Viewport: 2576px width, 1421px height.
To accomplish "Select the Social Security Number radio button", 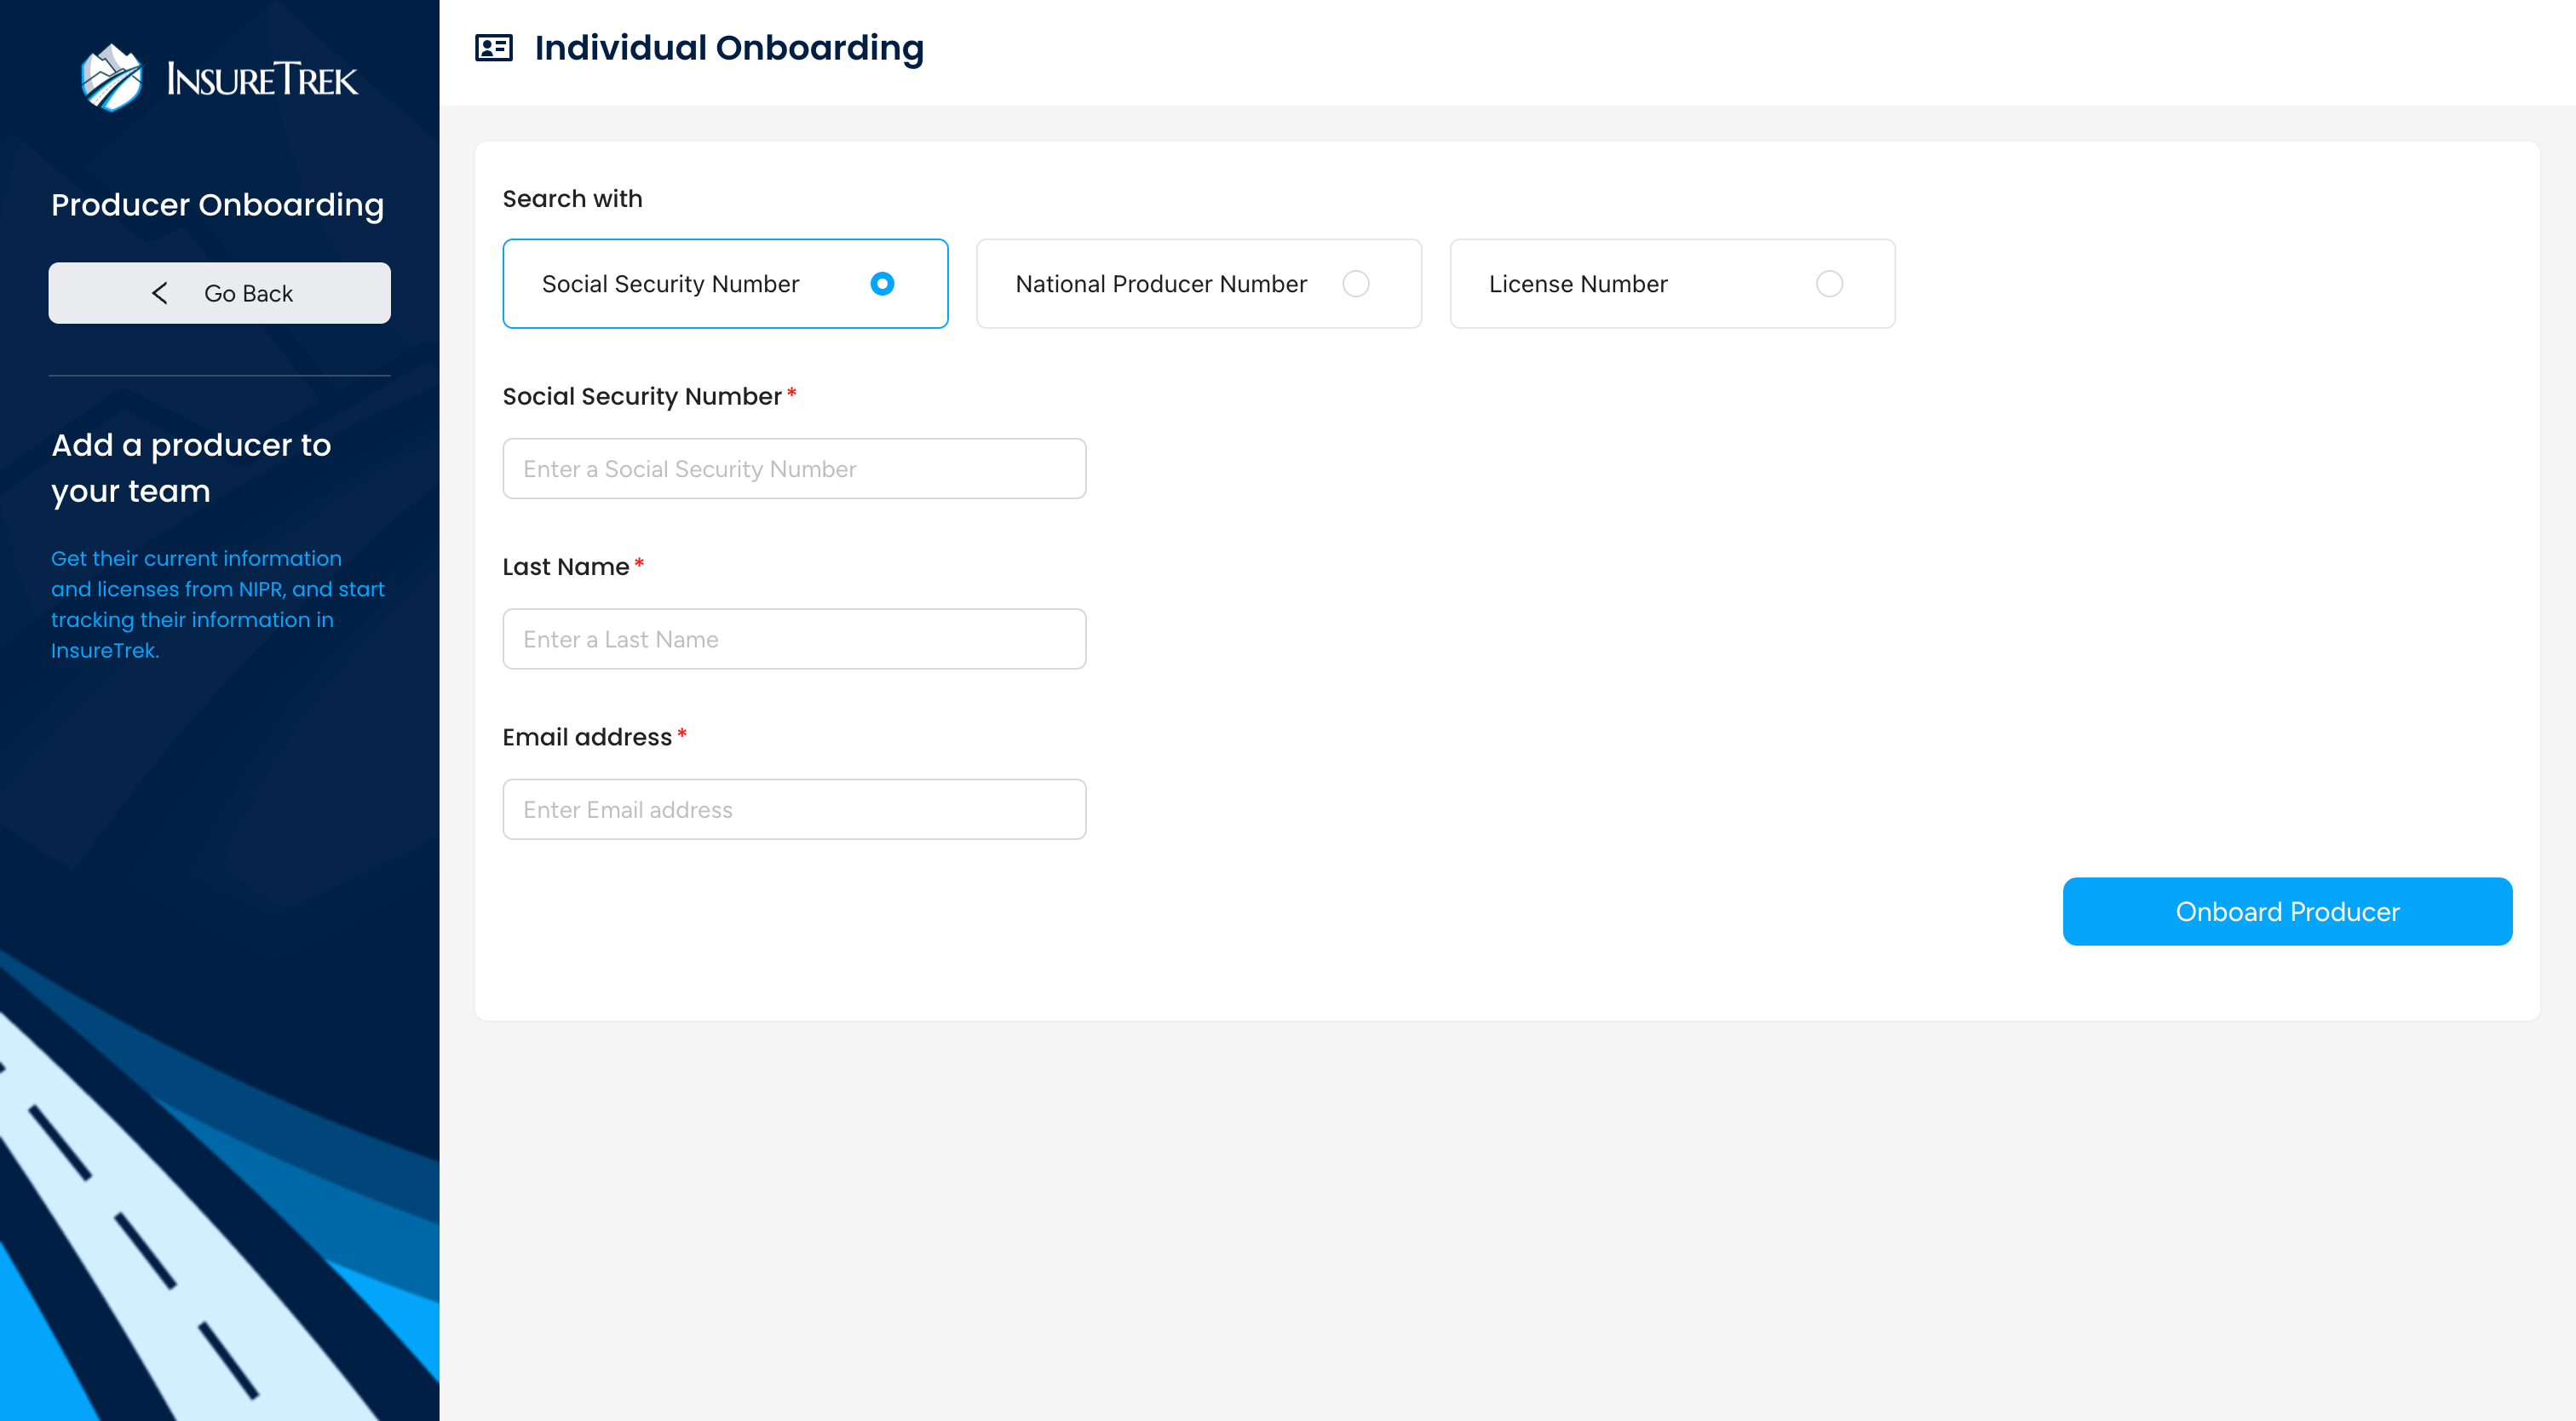I will [x=881, y=284].
